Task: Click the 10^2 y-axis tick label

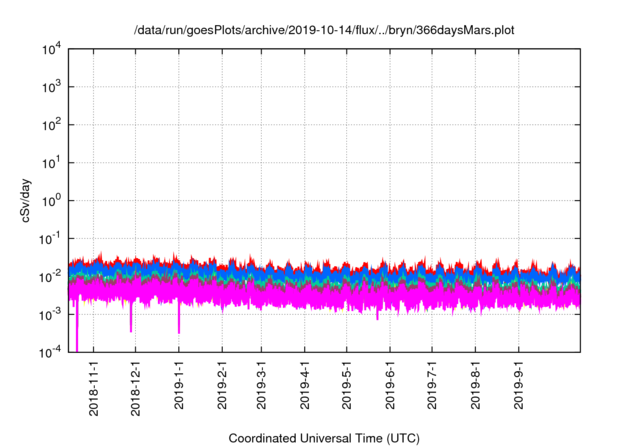Action: [x=52, y=125]
